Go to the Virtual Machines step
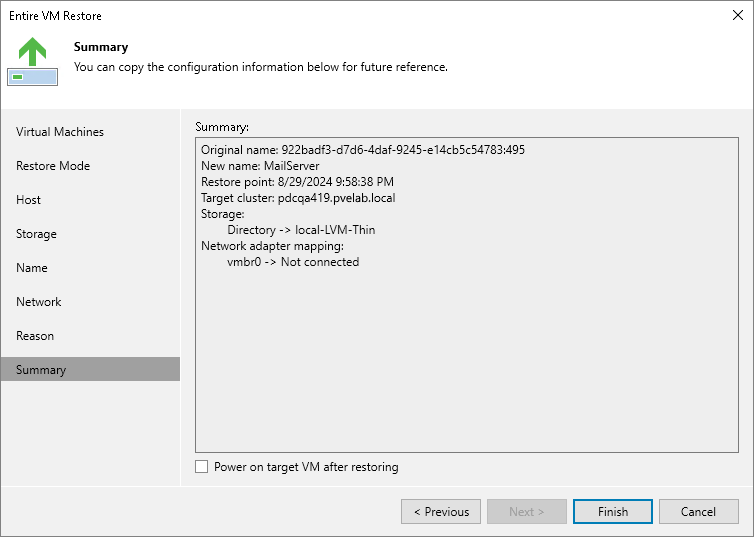Image resolution: width=754 pixels, height=537 pixels. 60,132
